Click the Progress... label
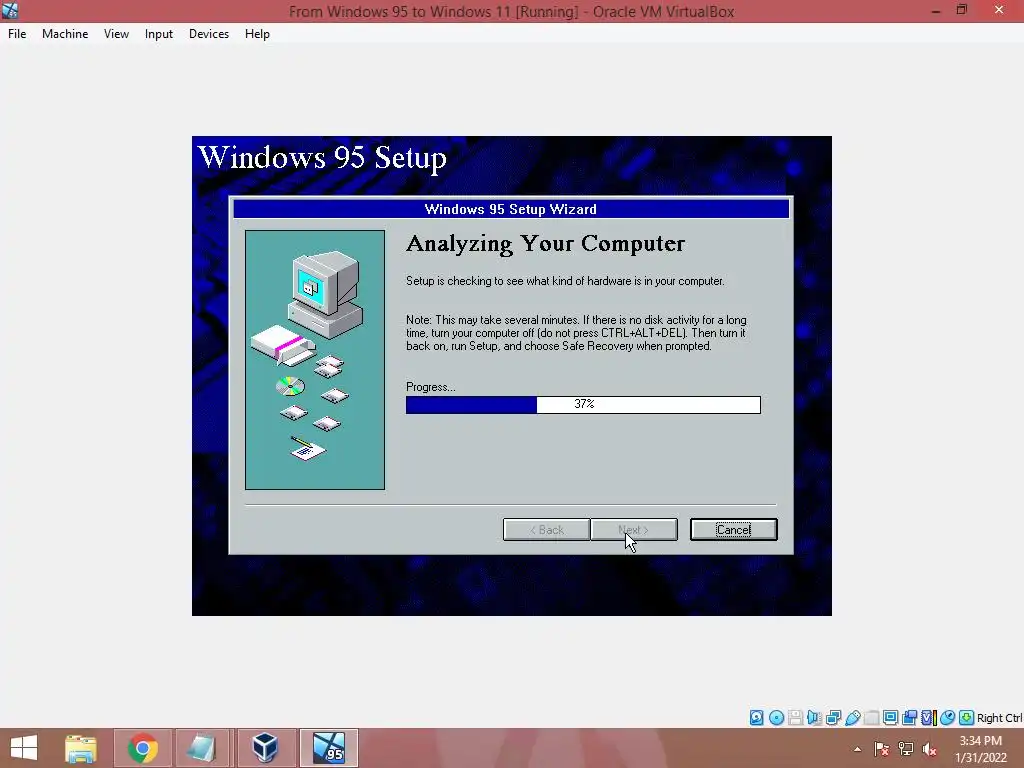 click(430, 387)
